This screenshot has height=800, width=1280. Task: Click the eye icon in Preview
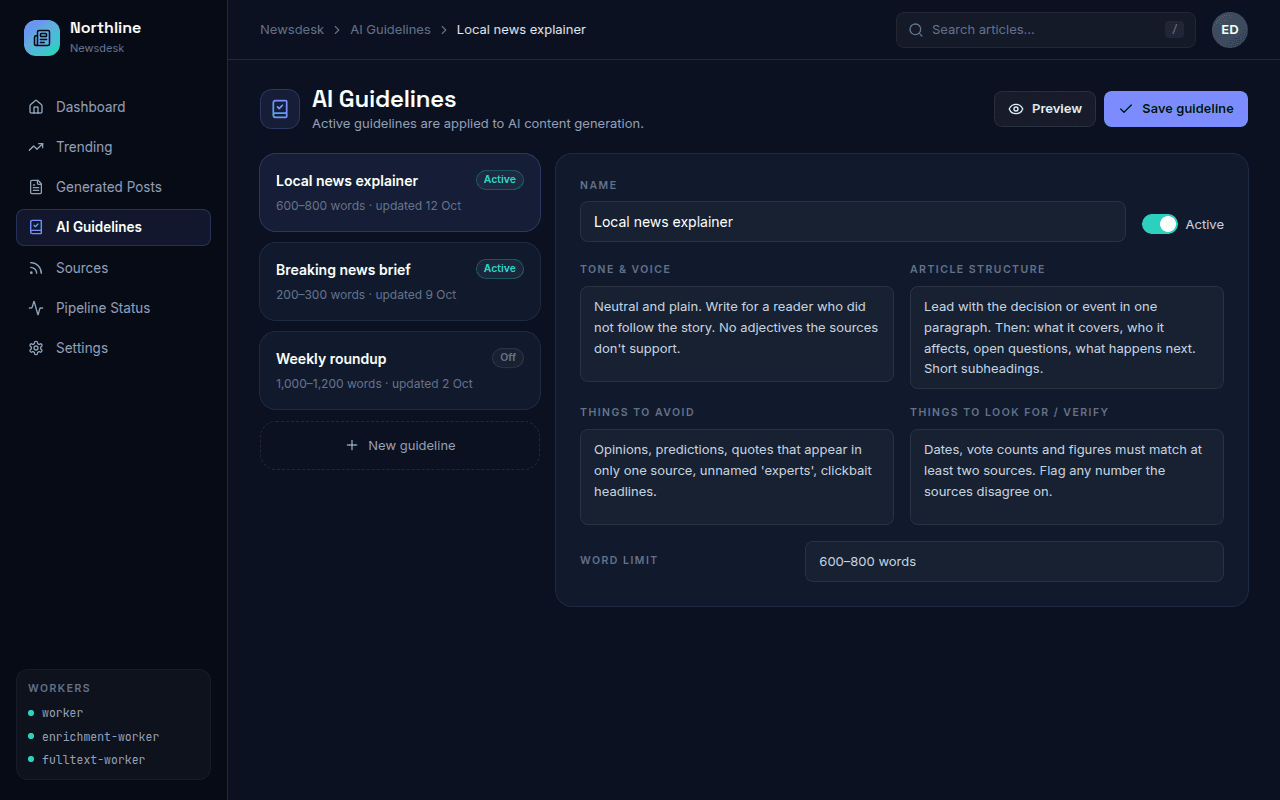1016,109
